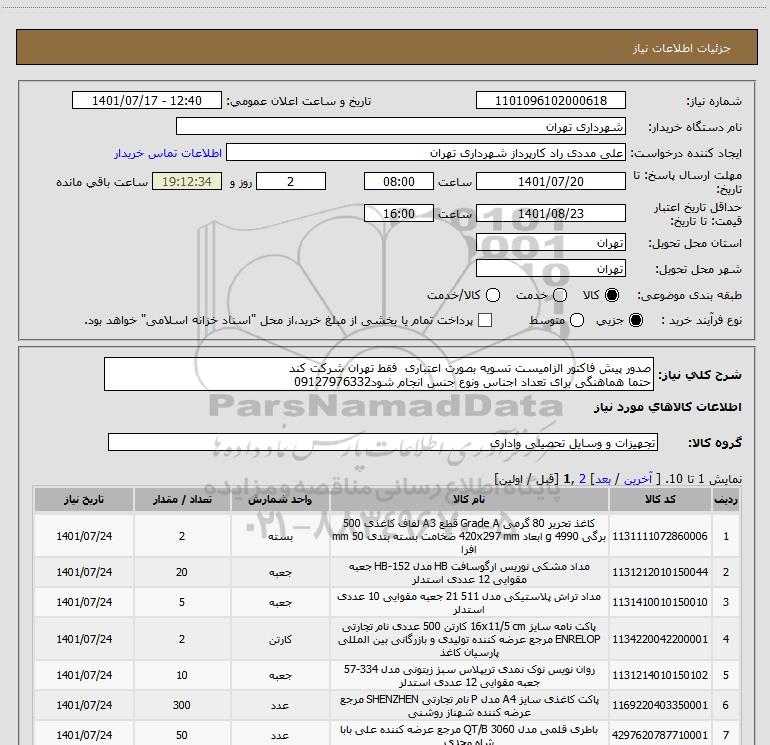
Task: Go to بعد page link
Action: tap(603, 479)
